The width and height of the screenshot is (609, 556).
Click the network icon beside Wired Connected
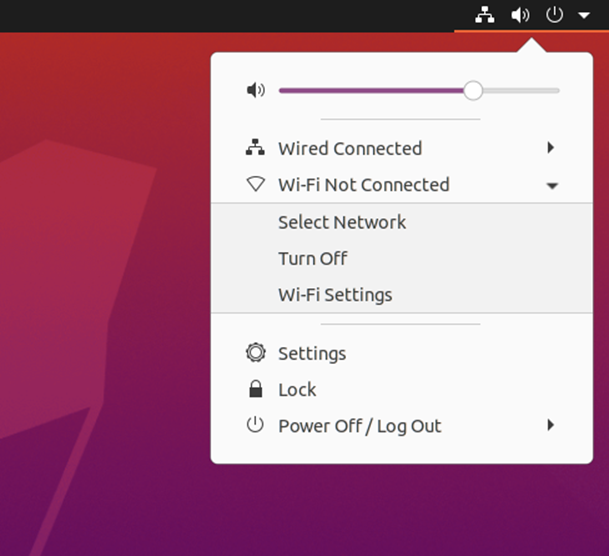click(256, 148)
